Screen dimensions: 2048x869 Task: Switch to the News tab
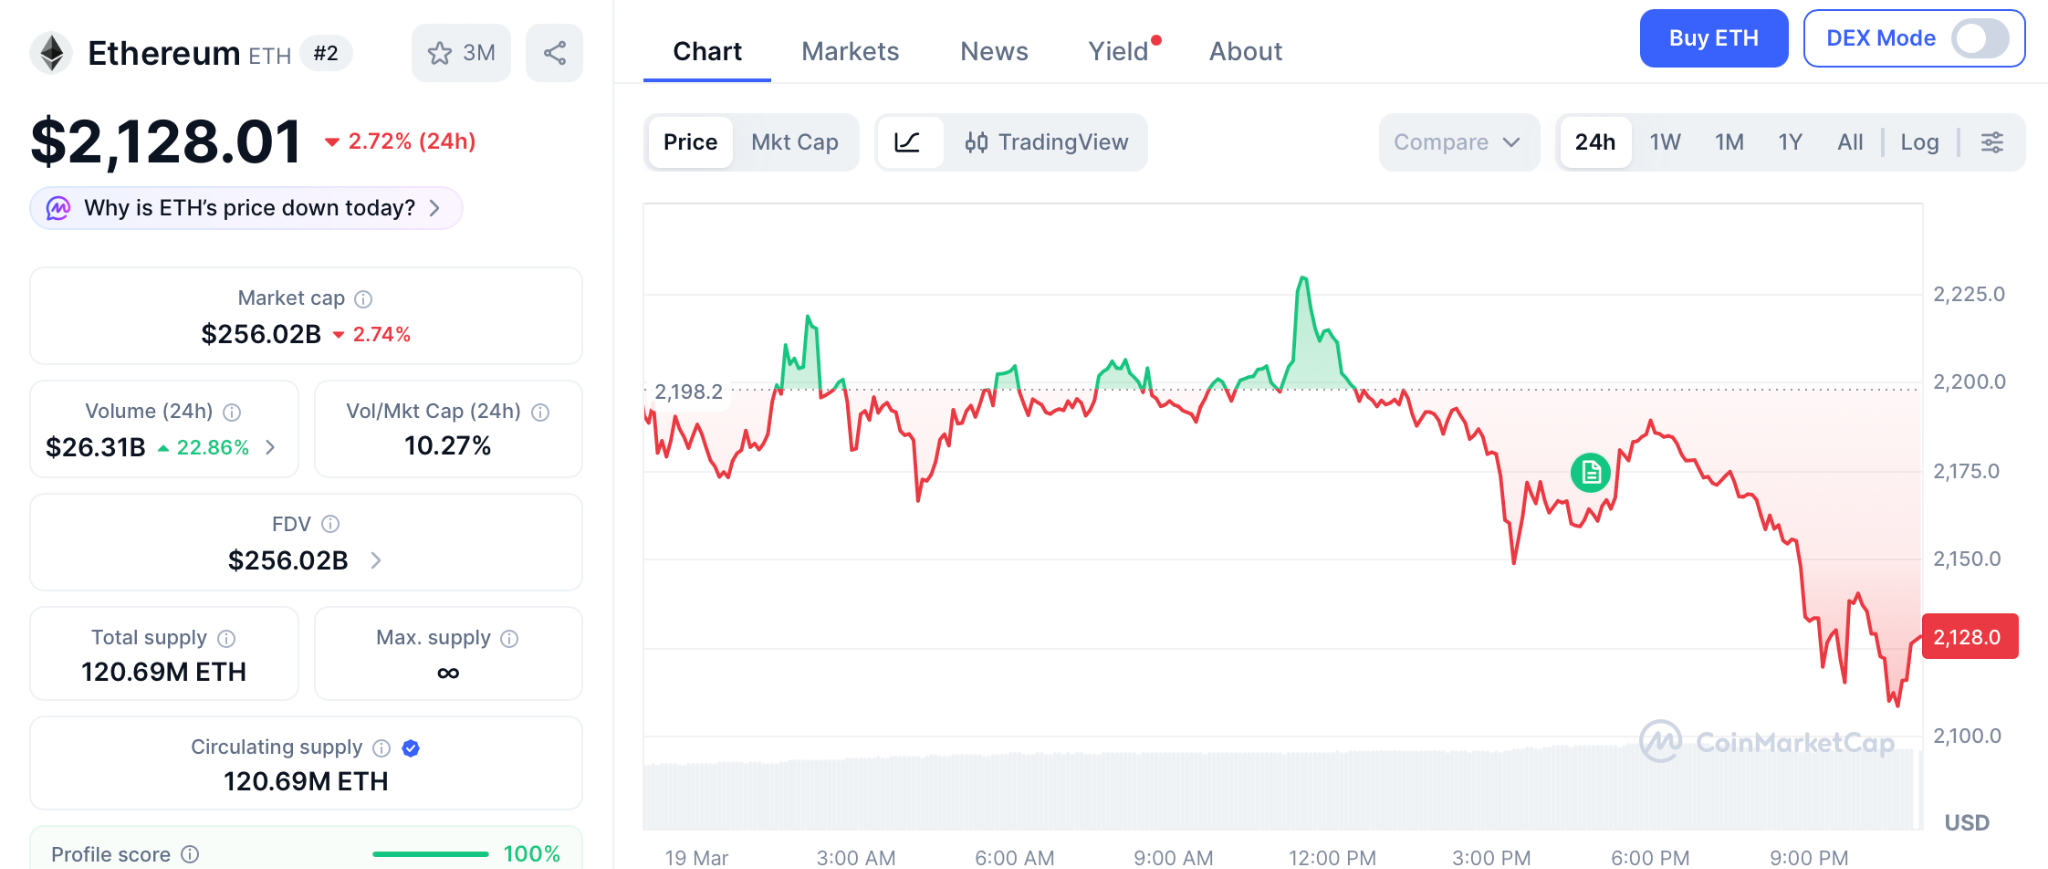(994, 51)
